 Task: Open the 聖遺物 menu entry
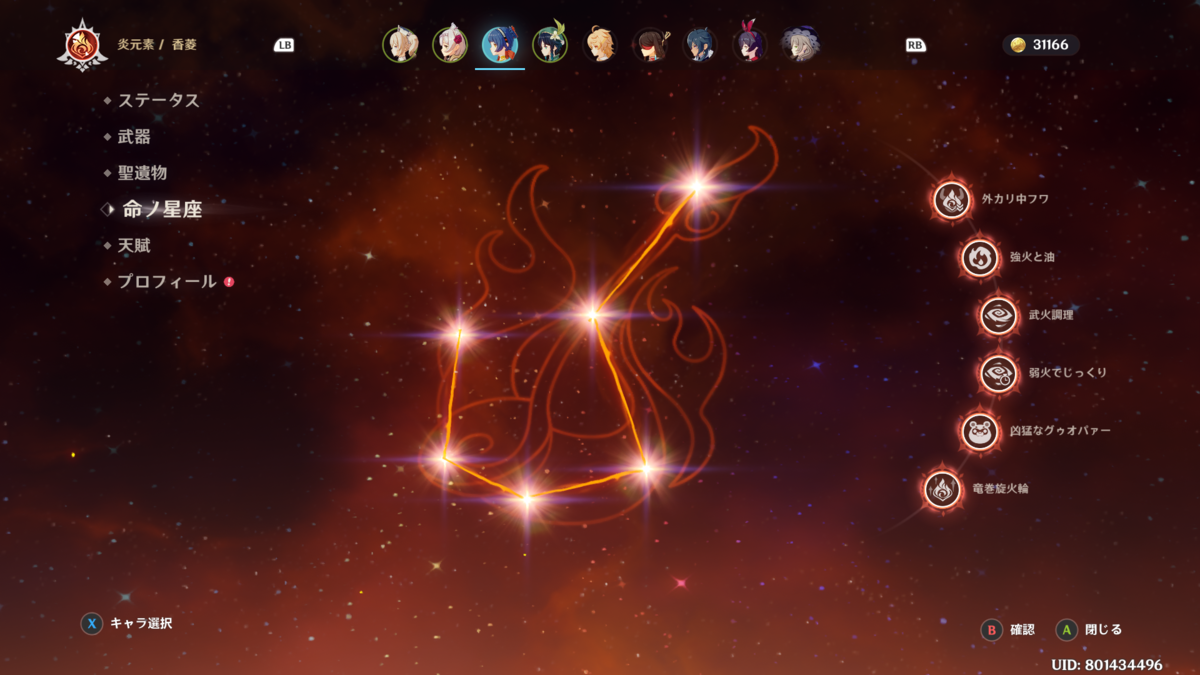tap(142, 173)
